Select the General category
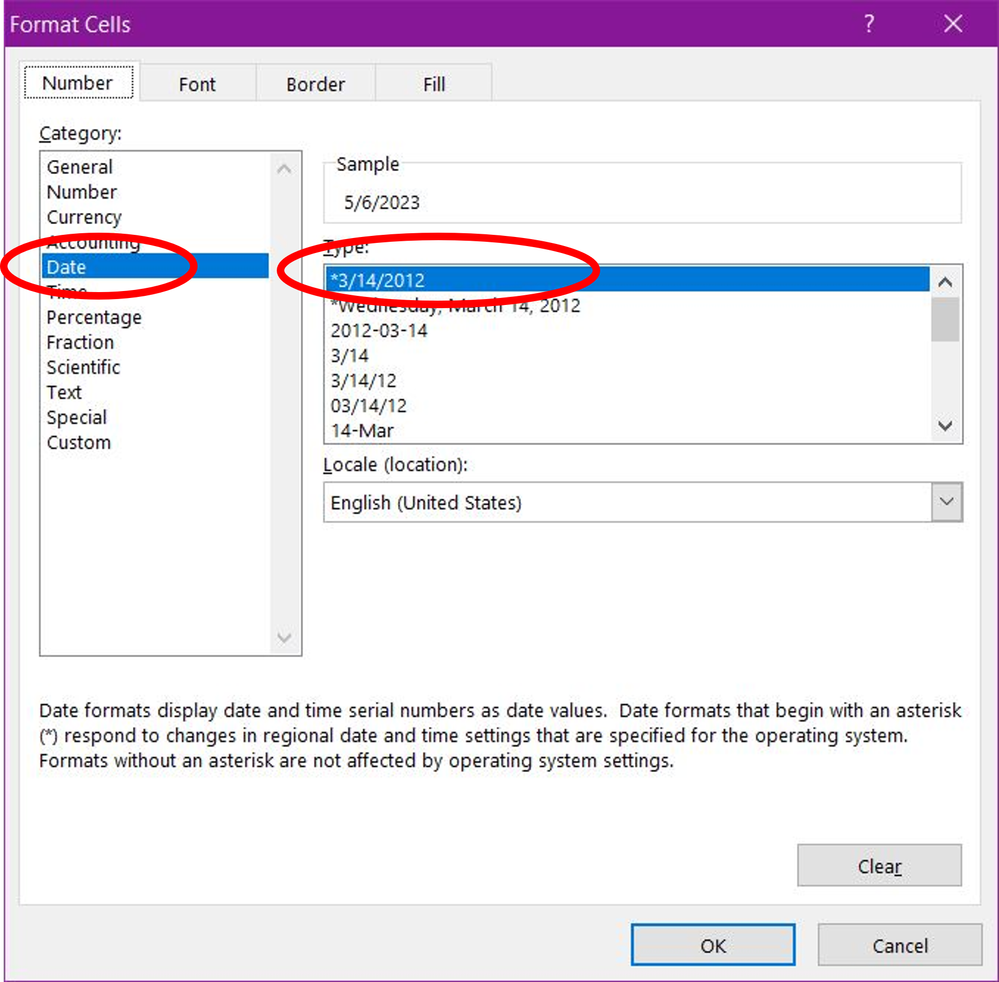999x982 pixels. click(155, 167)
